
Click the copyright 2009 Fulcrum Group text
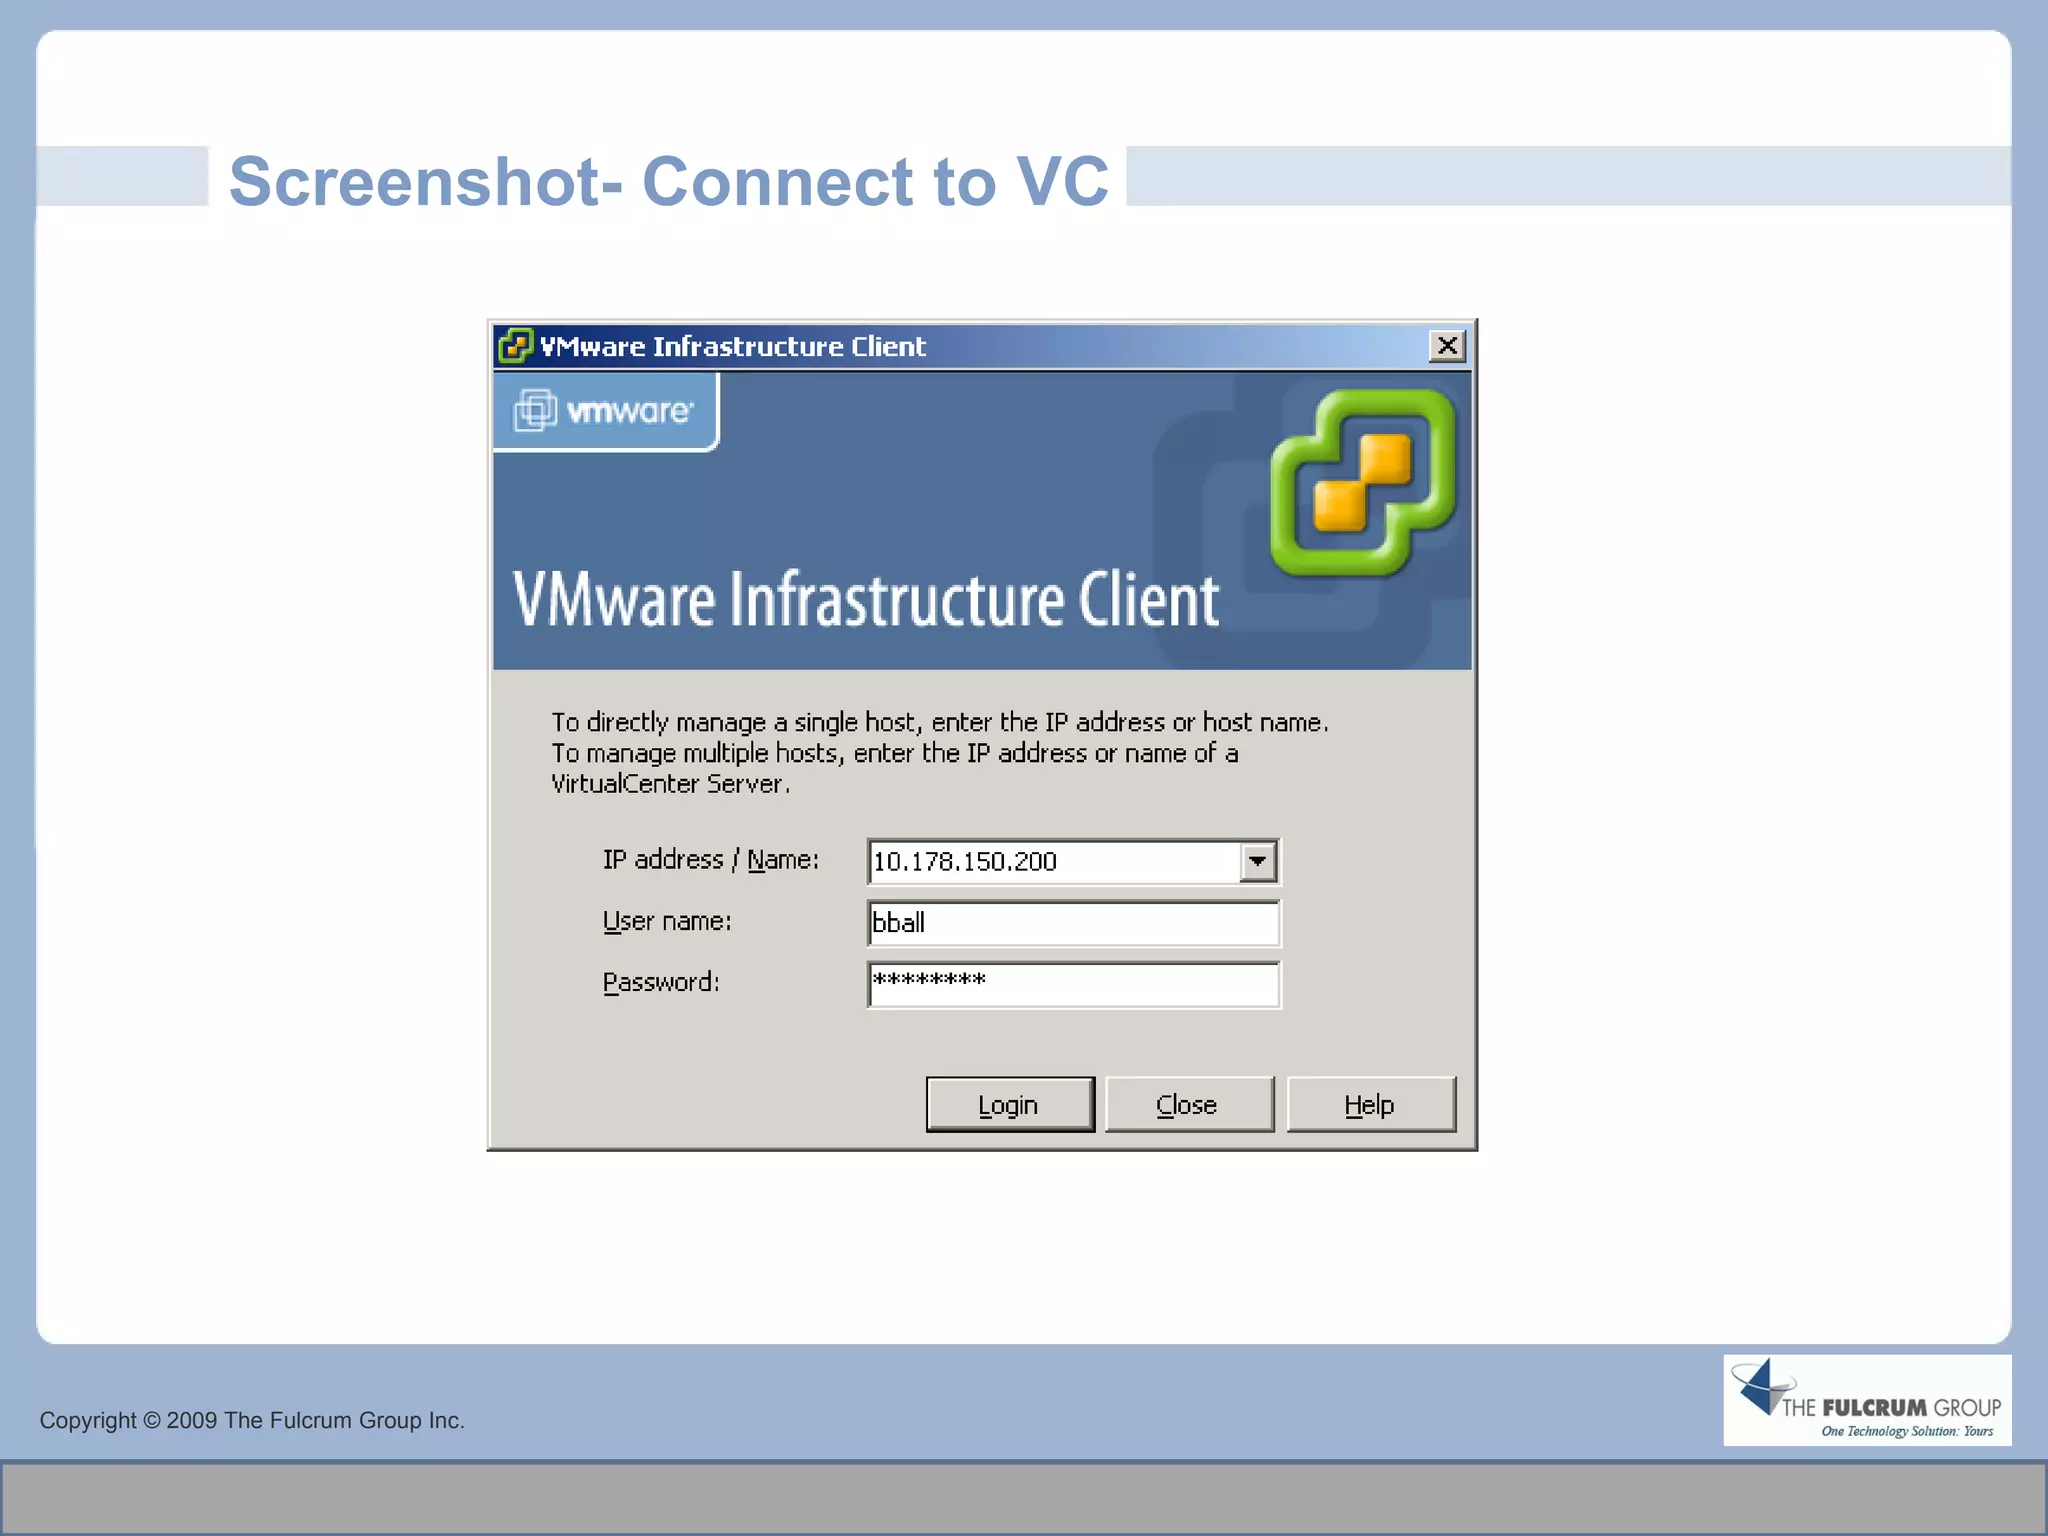252,1420
